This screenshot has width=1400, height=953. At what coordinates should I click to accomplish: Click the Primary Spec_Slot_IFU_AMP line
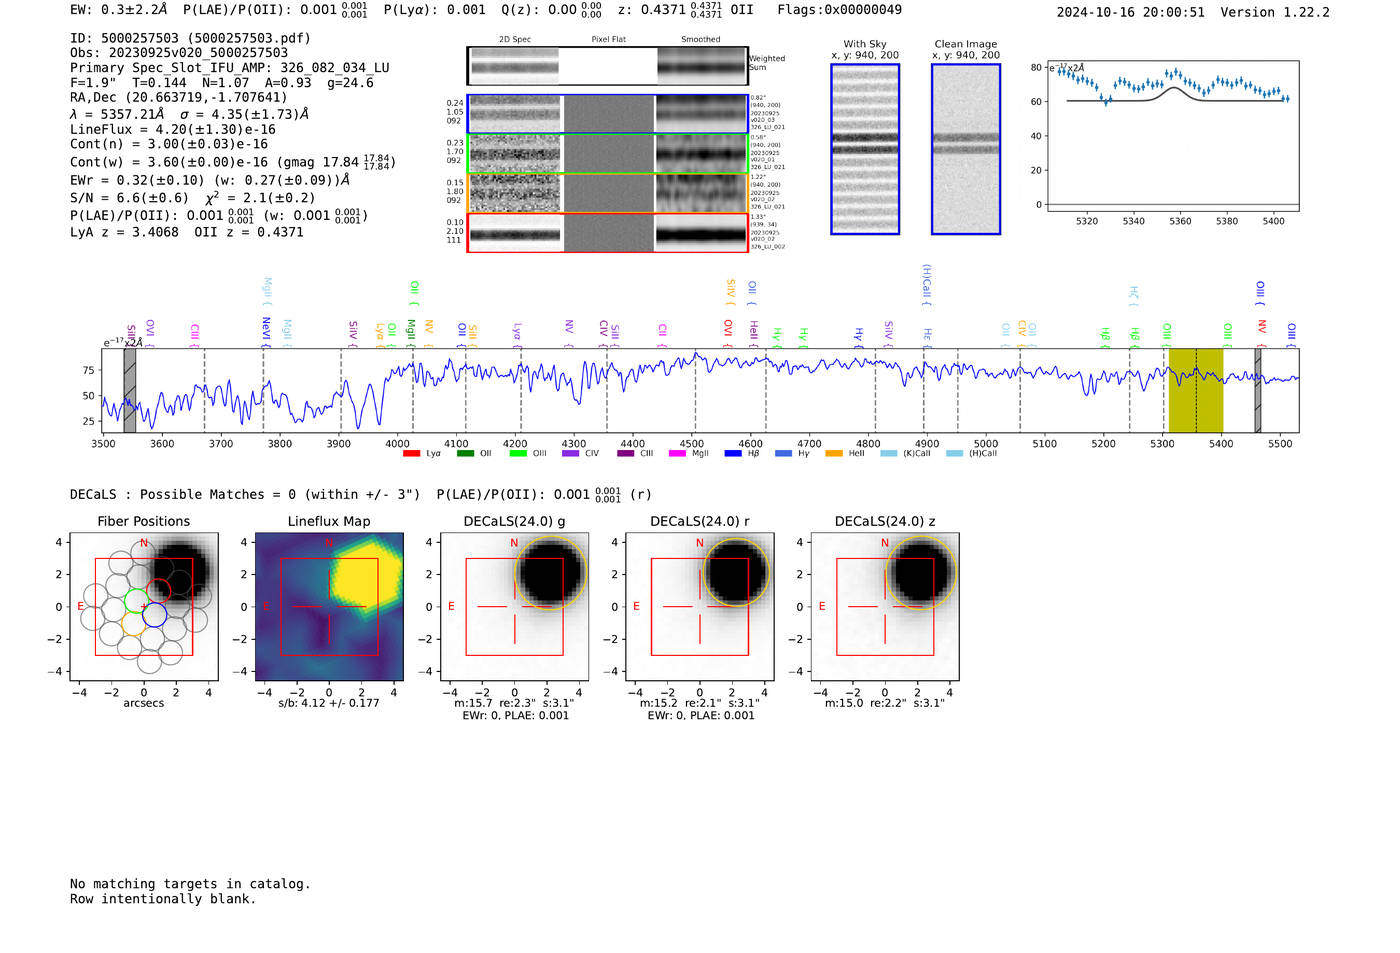coord(230,68)
